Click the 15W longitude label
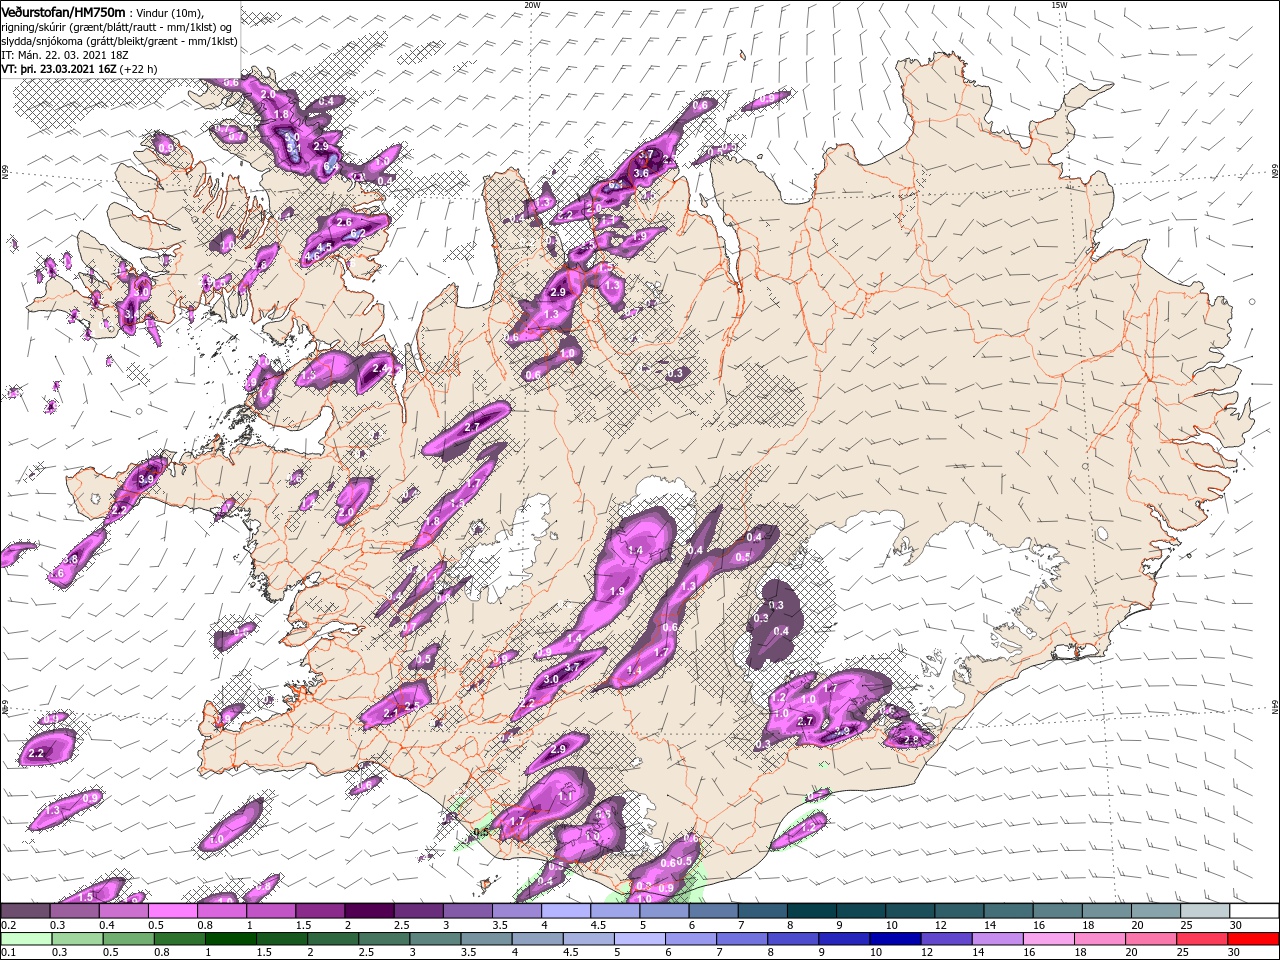This screenshot has width=1280, height=960. [1059, 5]
